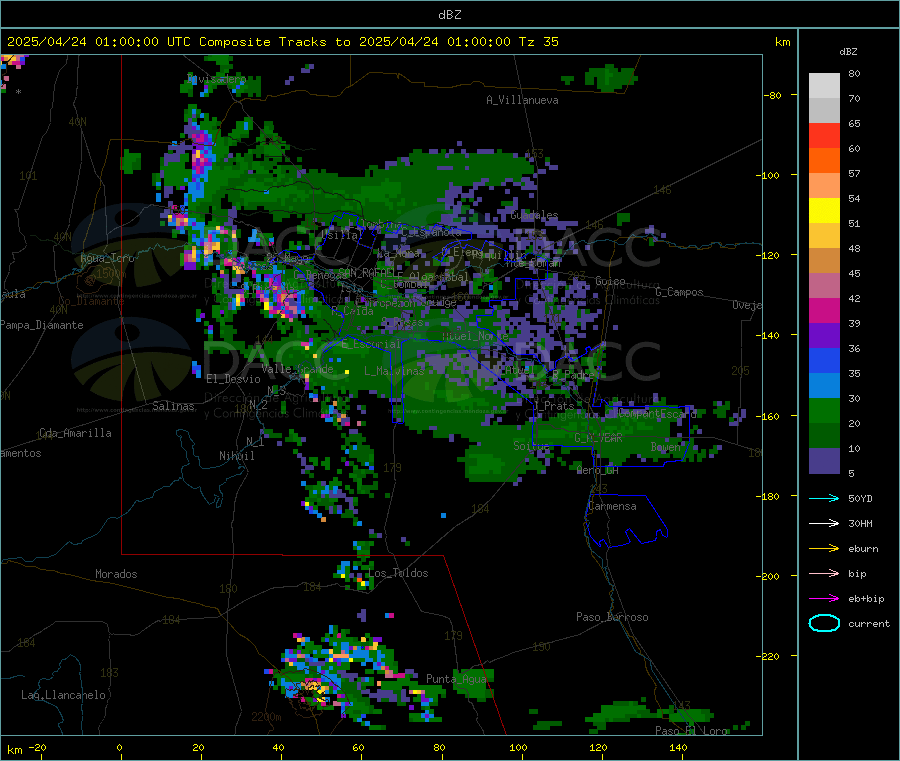The height and width of the screenshot is (761, 900).
Task: Click the yellow eburn arrow in legend
Action: click(x=824, y=549)
